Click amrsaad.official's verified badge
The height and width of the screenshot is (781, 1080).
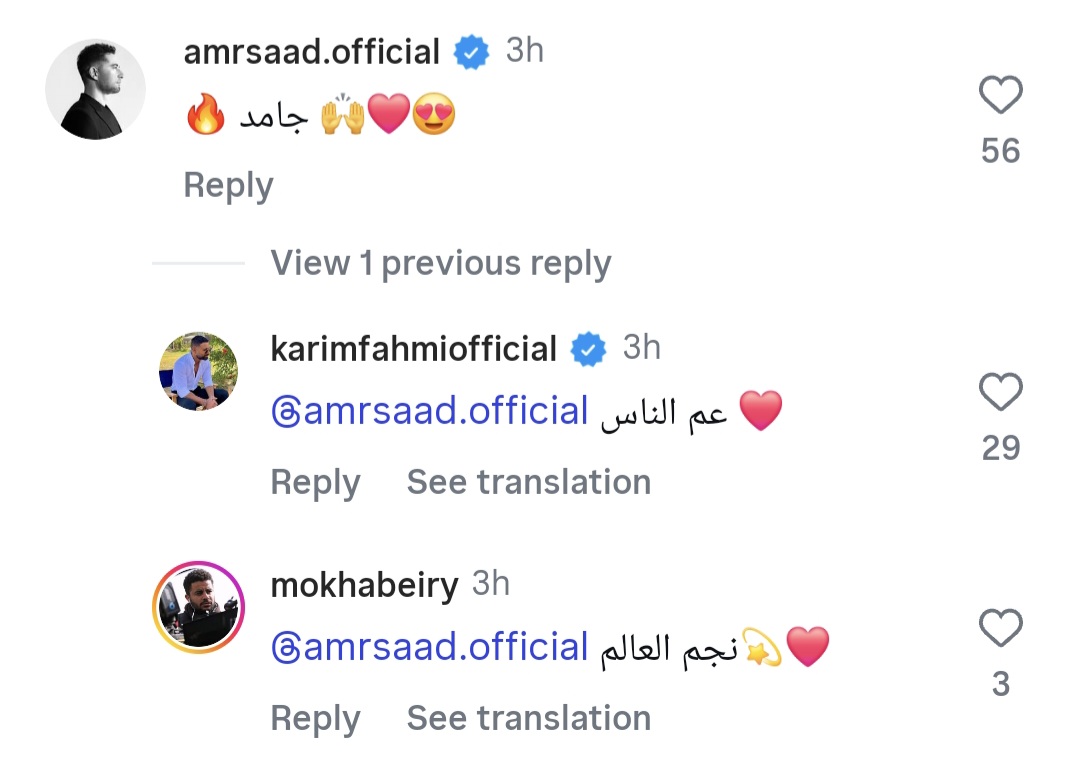[x=472, y=52]
